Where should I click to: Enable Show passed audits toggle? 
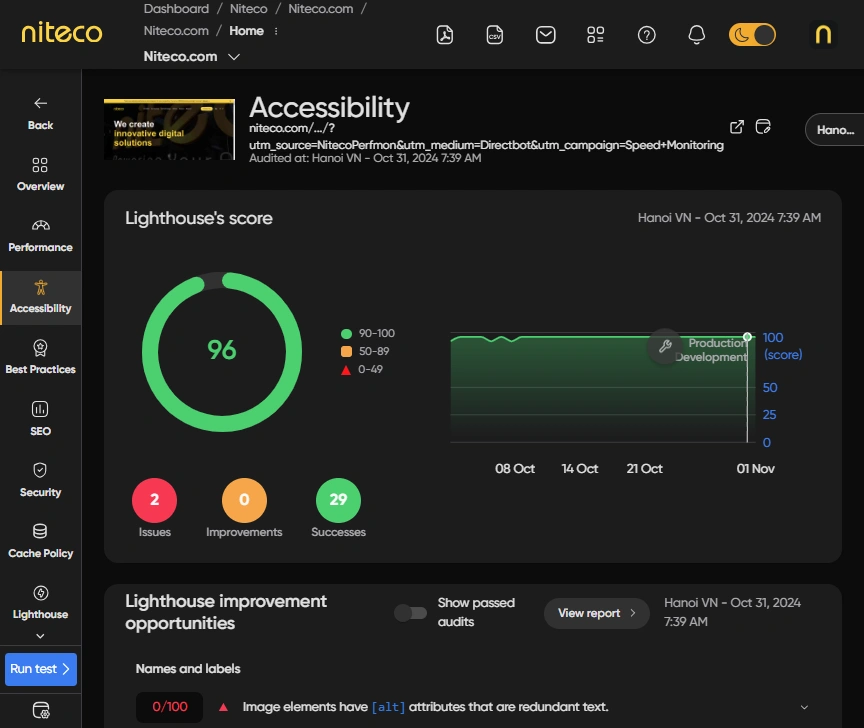[x=411, y=613]
